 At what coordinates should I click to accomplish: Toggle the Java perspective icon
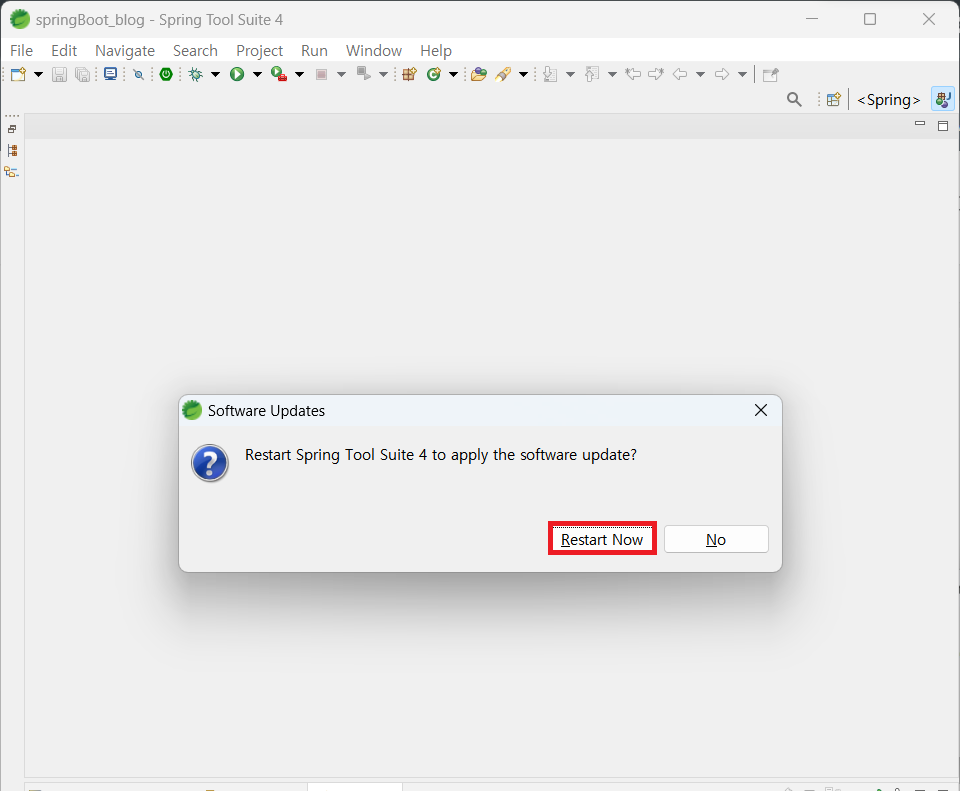pos(943,99)
